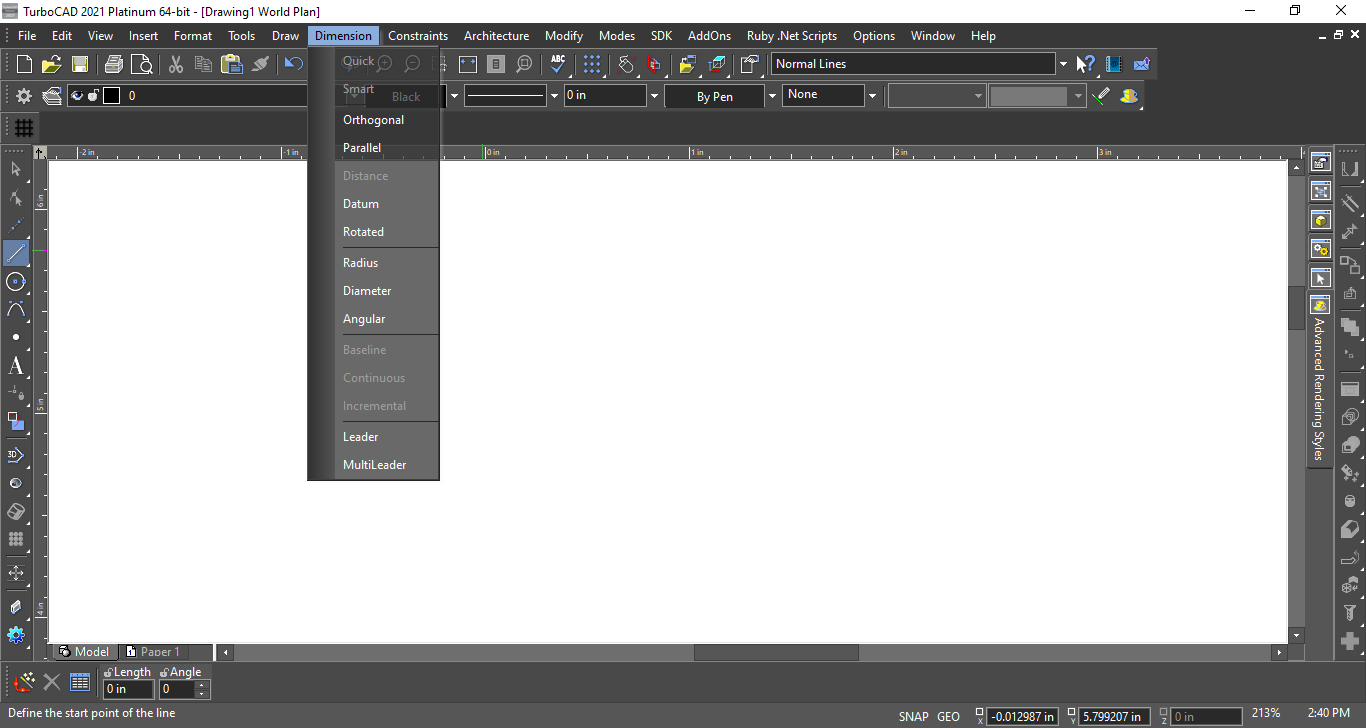The width and height of the screenshot is (1366, 728).
Task: Toggle the Angle lock
Action: pyautogui.click(x=164, y=672)
